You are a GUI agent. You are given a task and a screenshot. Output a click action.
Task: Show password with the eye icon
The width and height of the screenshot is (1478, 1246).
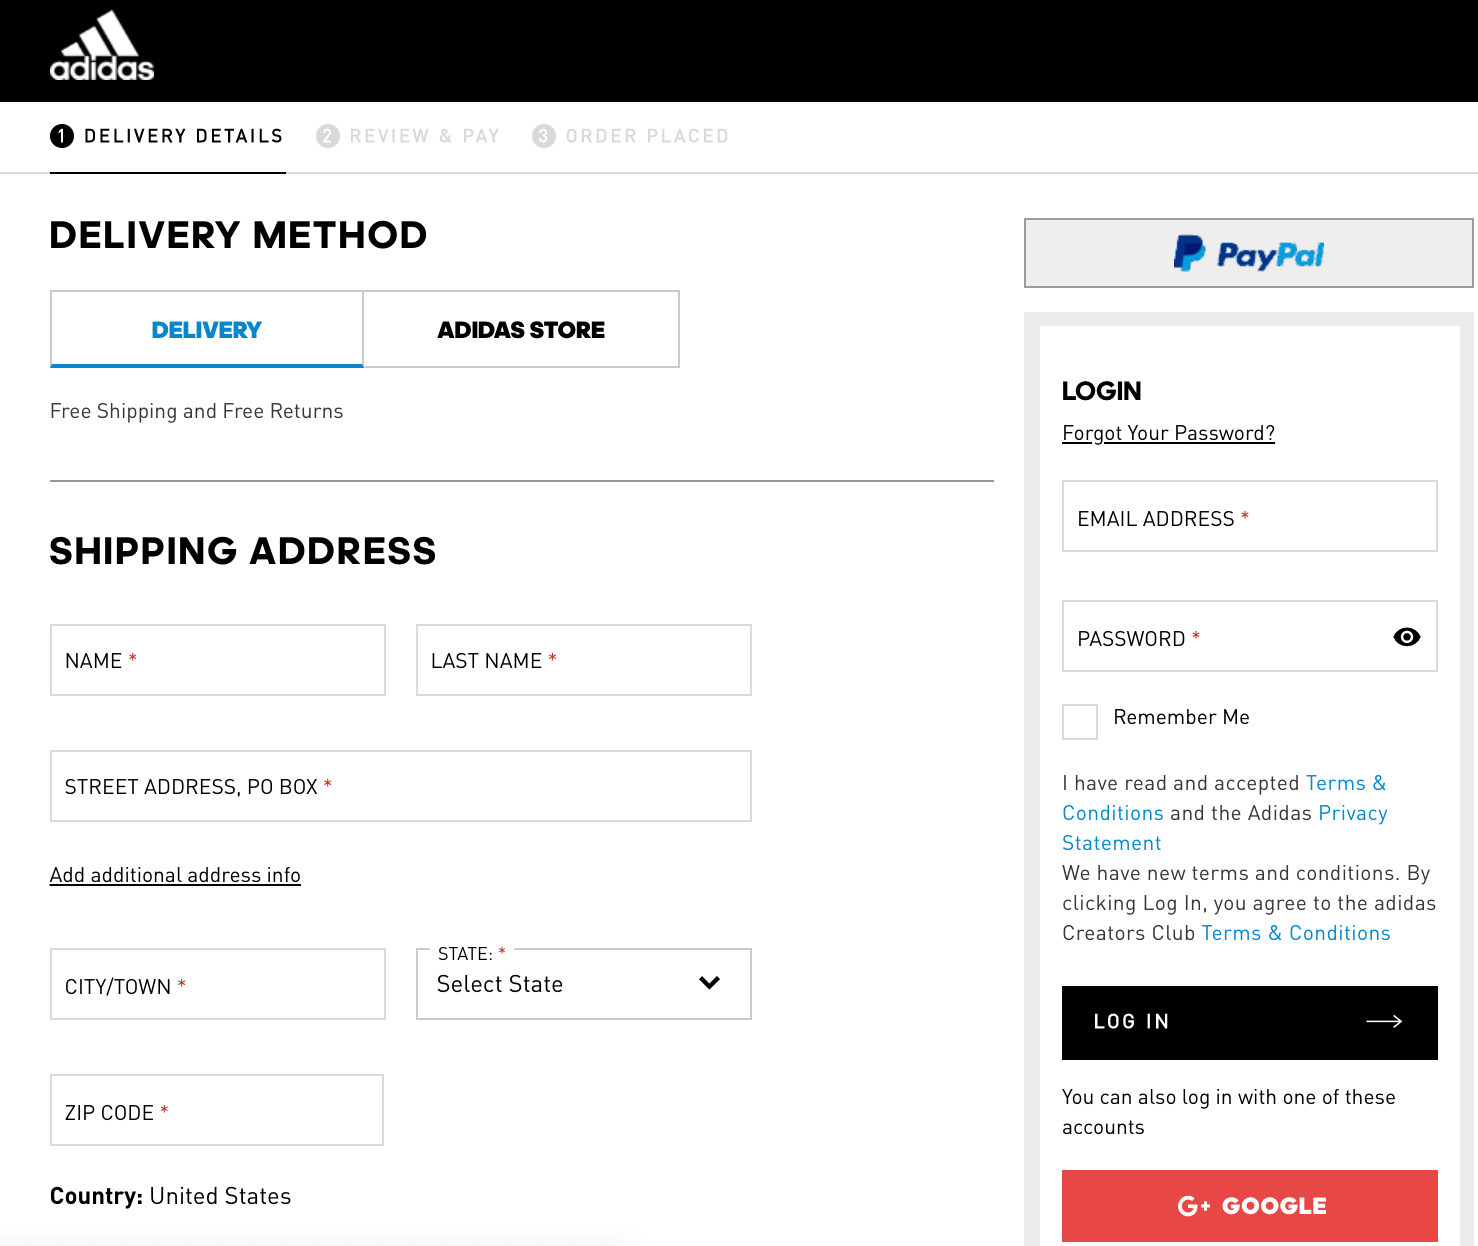(x=1406, y=637)
